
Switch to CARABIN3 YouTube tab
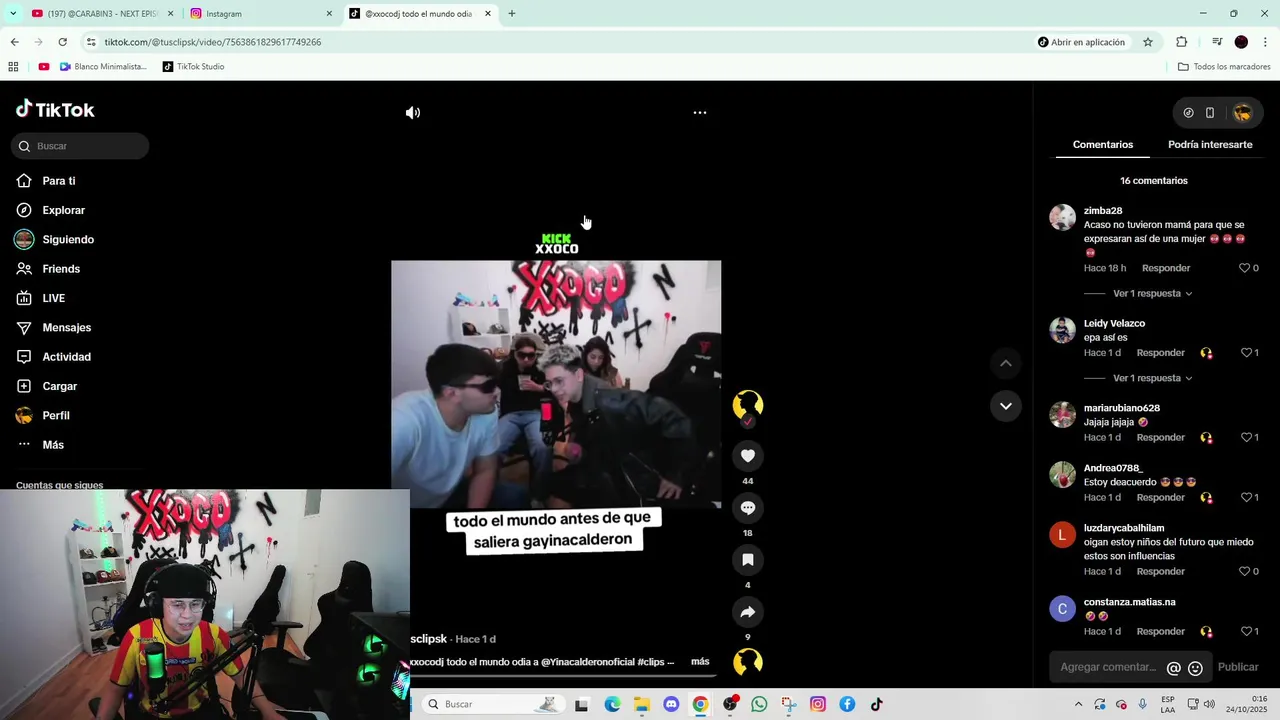tap(100, 14)
